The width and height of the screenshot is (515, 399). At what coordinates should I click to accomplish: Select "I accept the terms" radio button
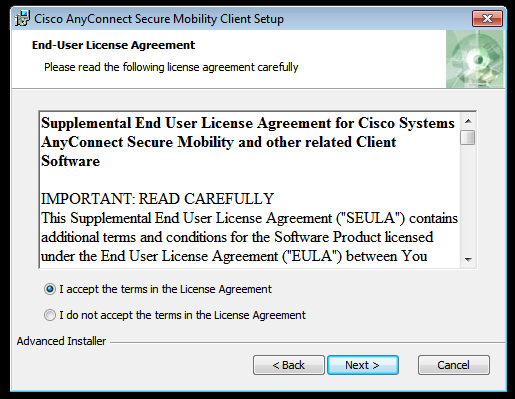coord(50,289)
